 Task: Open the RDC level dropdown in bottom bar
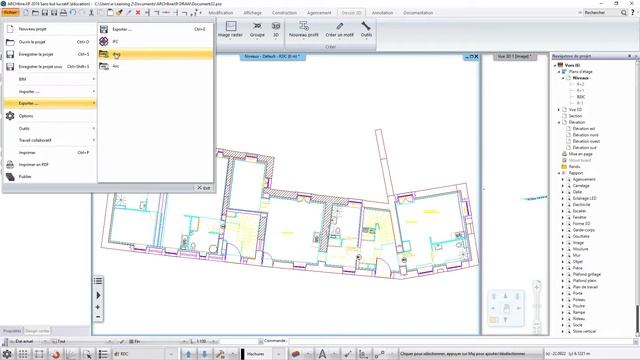171,354
